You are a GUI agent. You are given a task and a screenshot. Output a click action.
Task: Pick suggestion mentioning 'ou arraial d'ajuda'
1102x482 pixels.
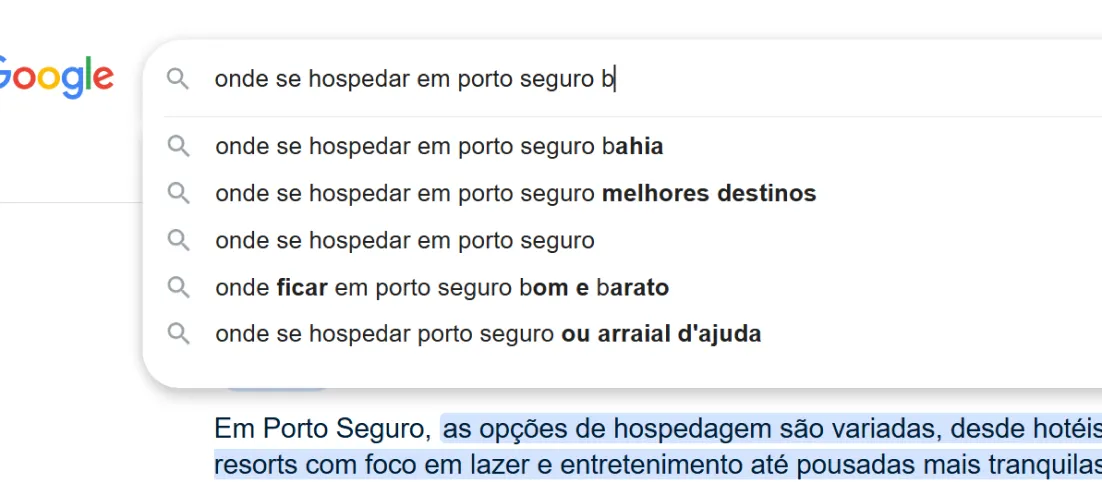click(622, 334)
